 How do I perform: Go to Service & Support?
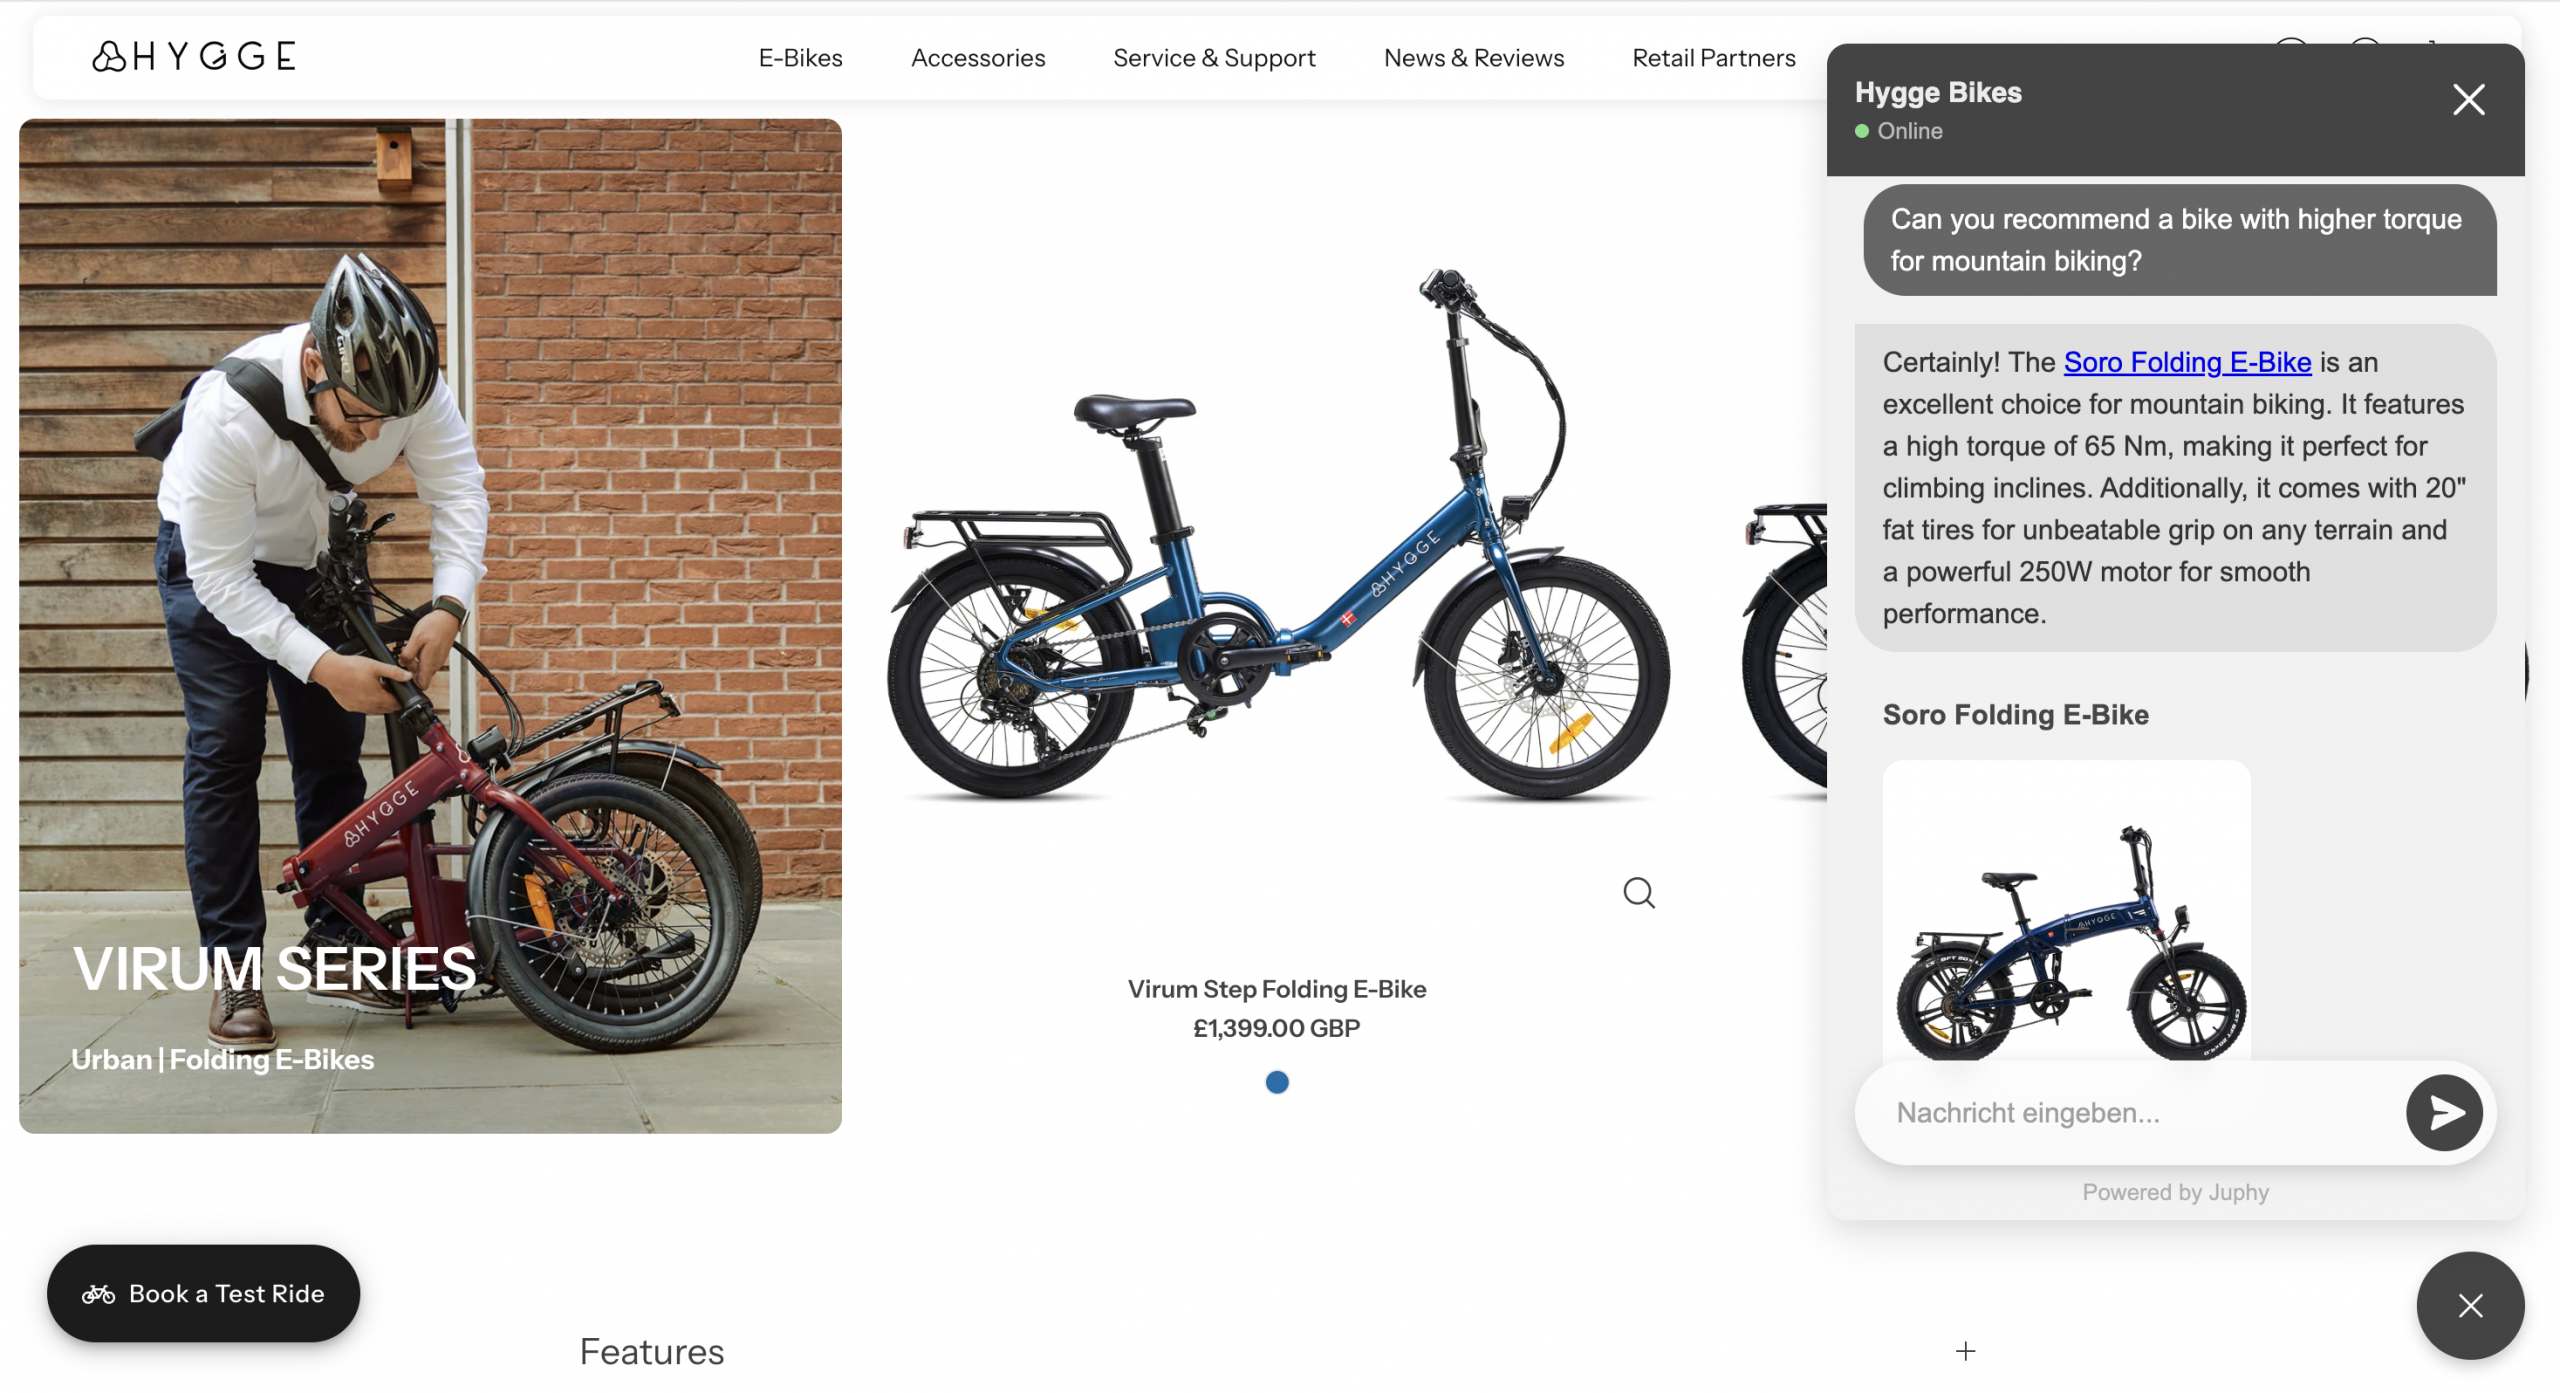(1214, 58)
